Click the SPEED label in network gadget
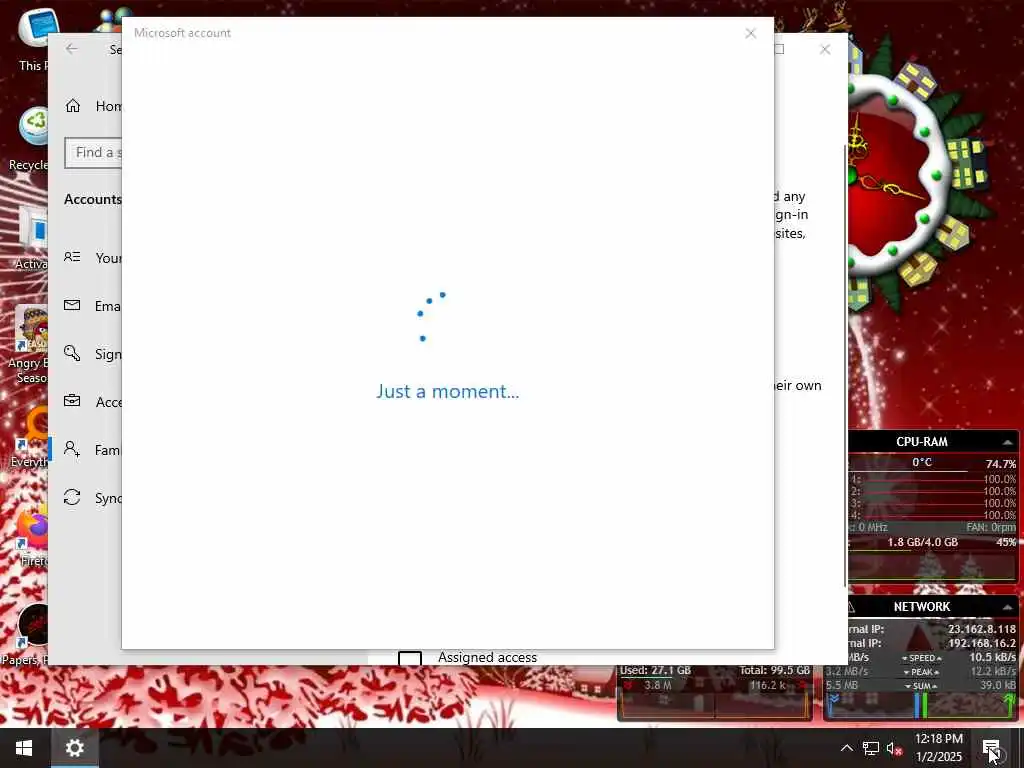This screenshot has height=768, width=1024. (x=921, y=658)
